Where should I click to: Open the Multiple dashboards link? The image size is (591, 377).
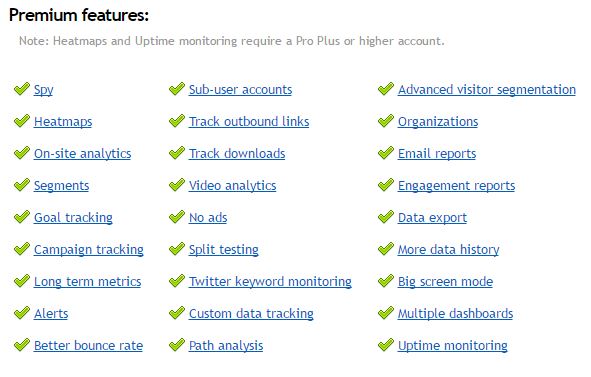(455, 314)
